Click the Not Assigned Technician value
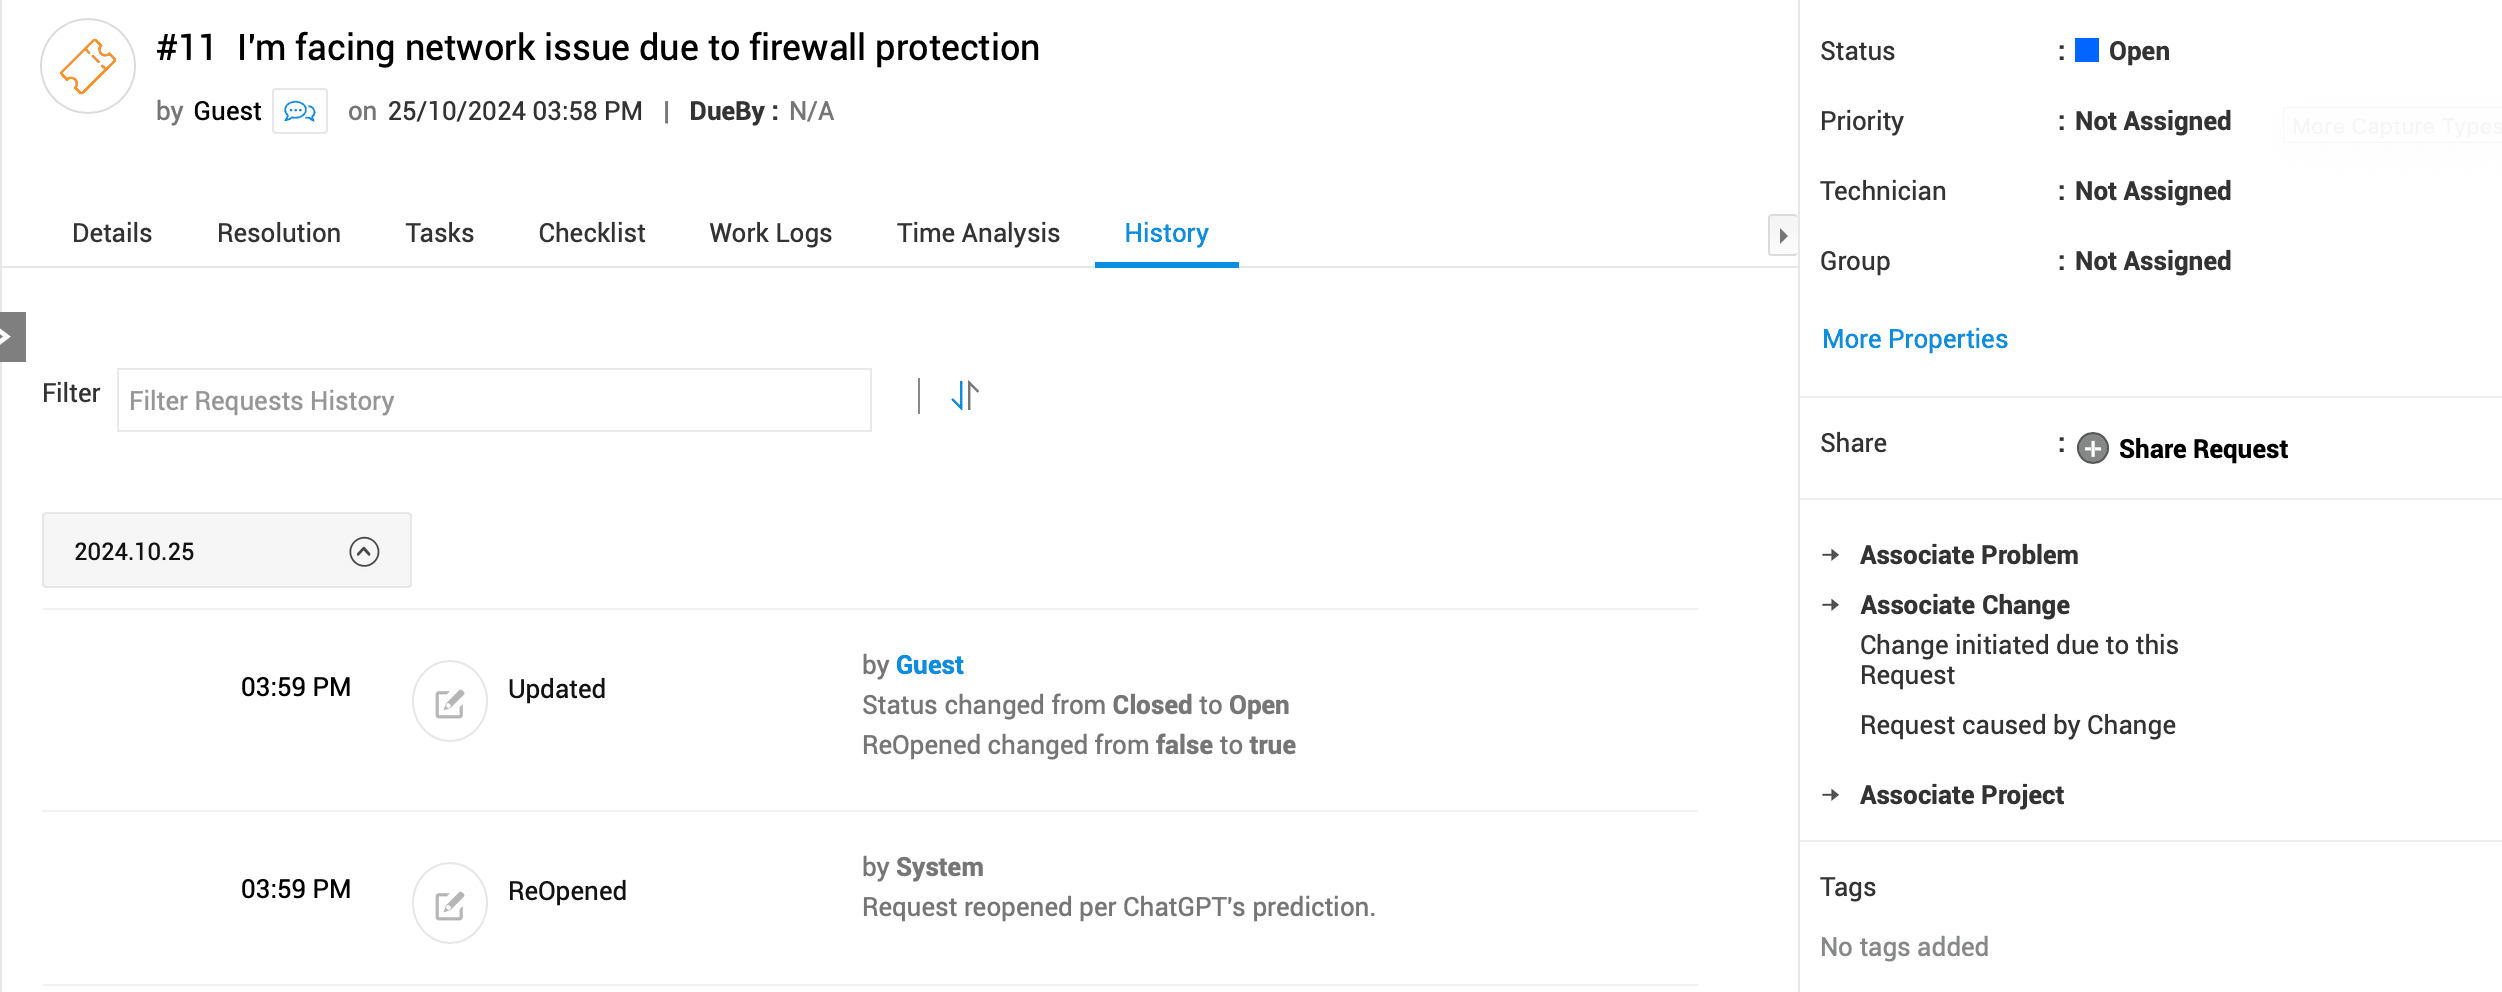The image size is (2502, 992). click(x=2153, y=191)
